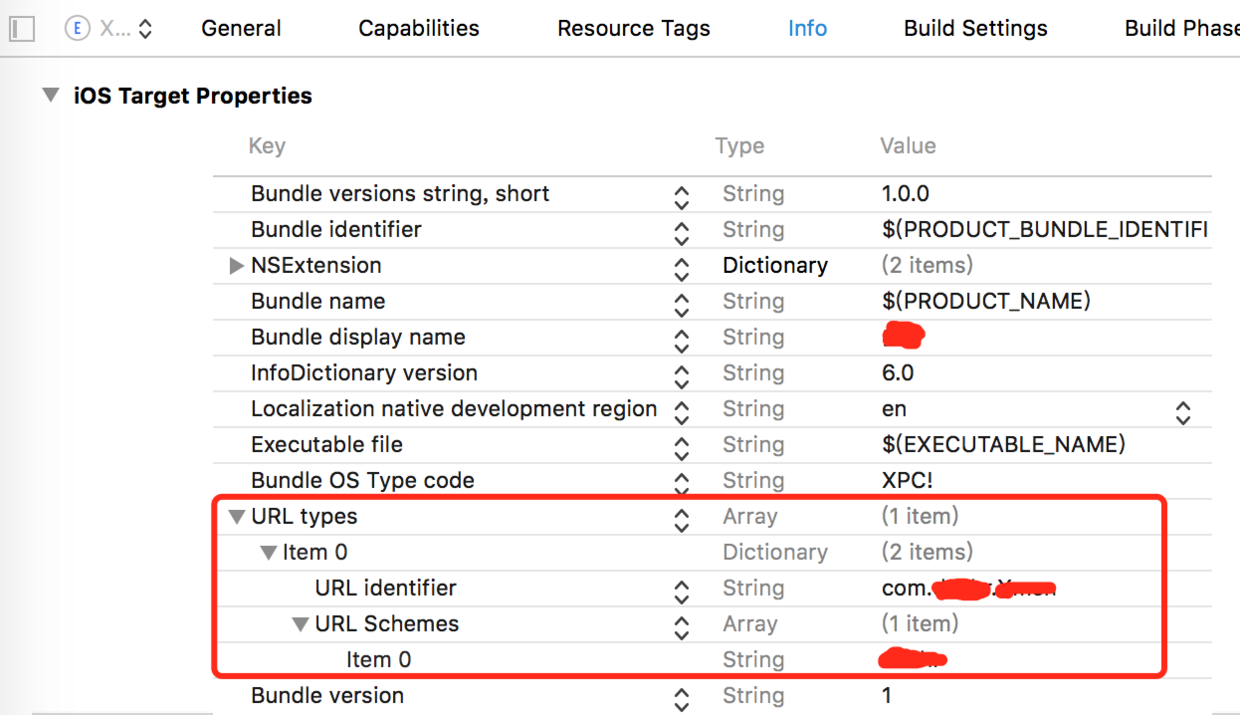Collapse the URL types array
Screen dimensions: 1240x715
pyautogui.click(x=237, y=517)
